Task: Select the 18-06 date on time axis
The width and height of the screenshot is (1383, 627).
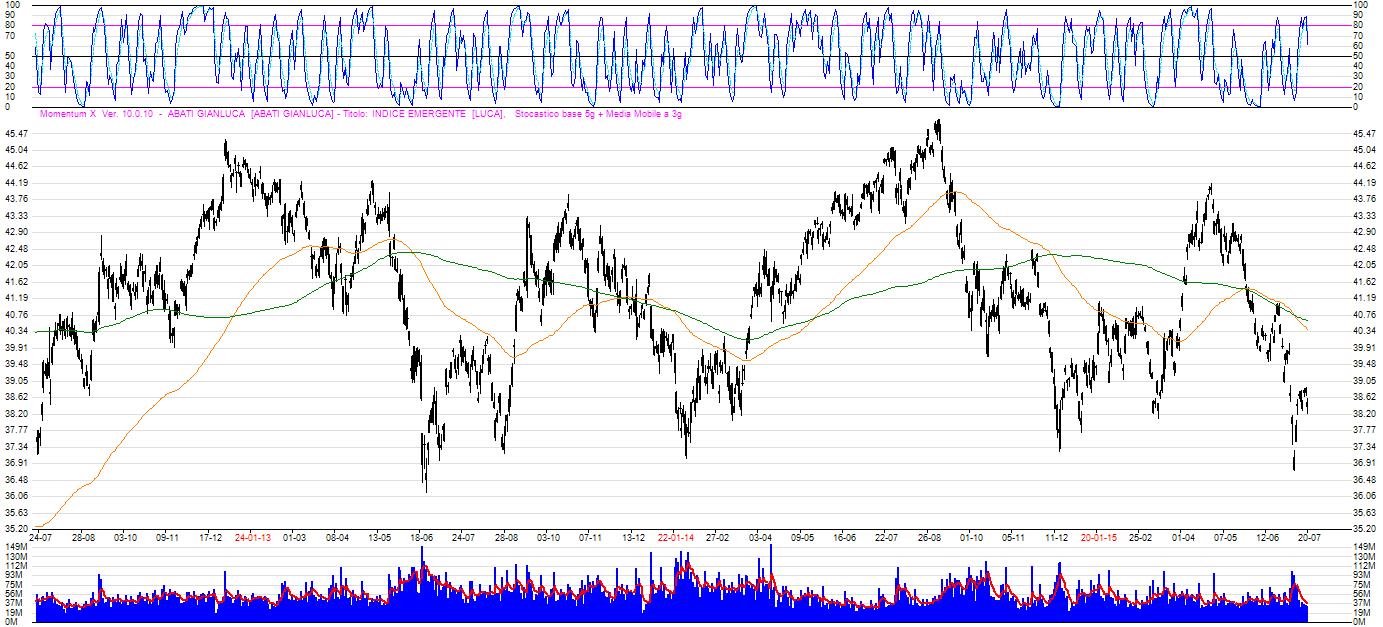Action: (421, 537)
